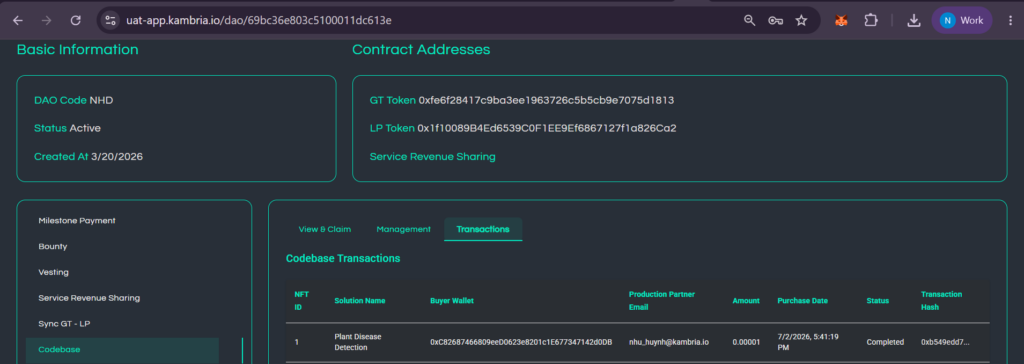Image resolution: width=1024 pixels, height=364 pixels.
Task: Select the Transactions tab
Action: [483, 229]
